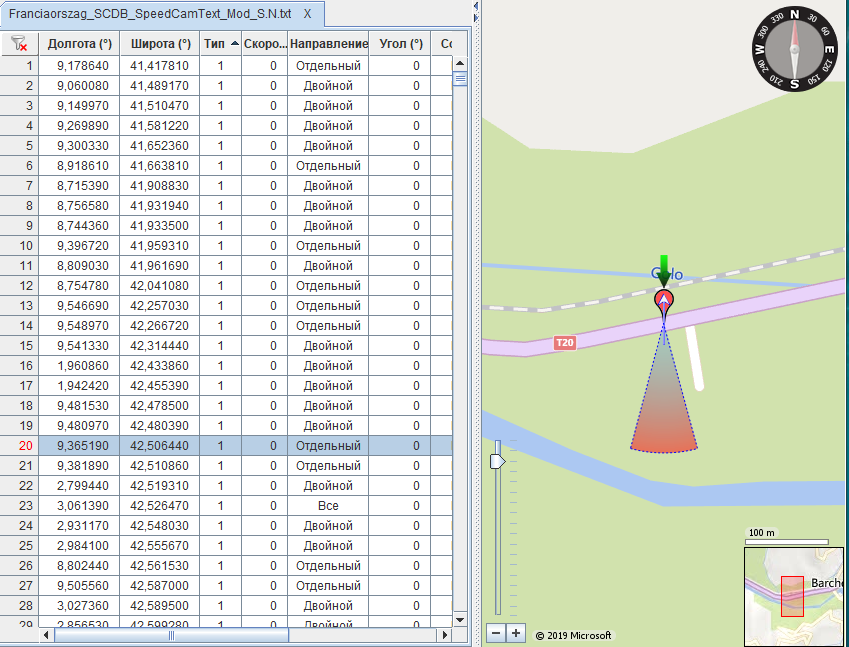Click longitude cell 1,960860

click(x=79, y=367)
